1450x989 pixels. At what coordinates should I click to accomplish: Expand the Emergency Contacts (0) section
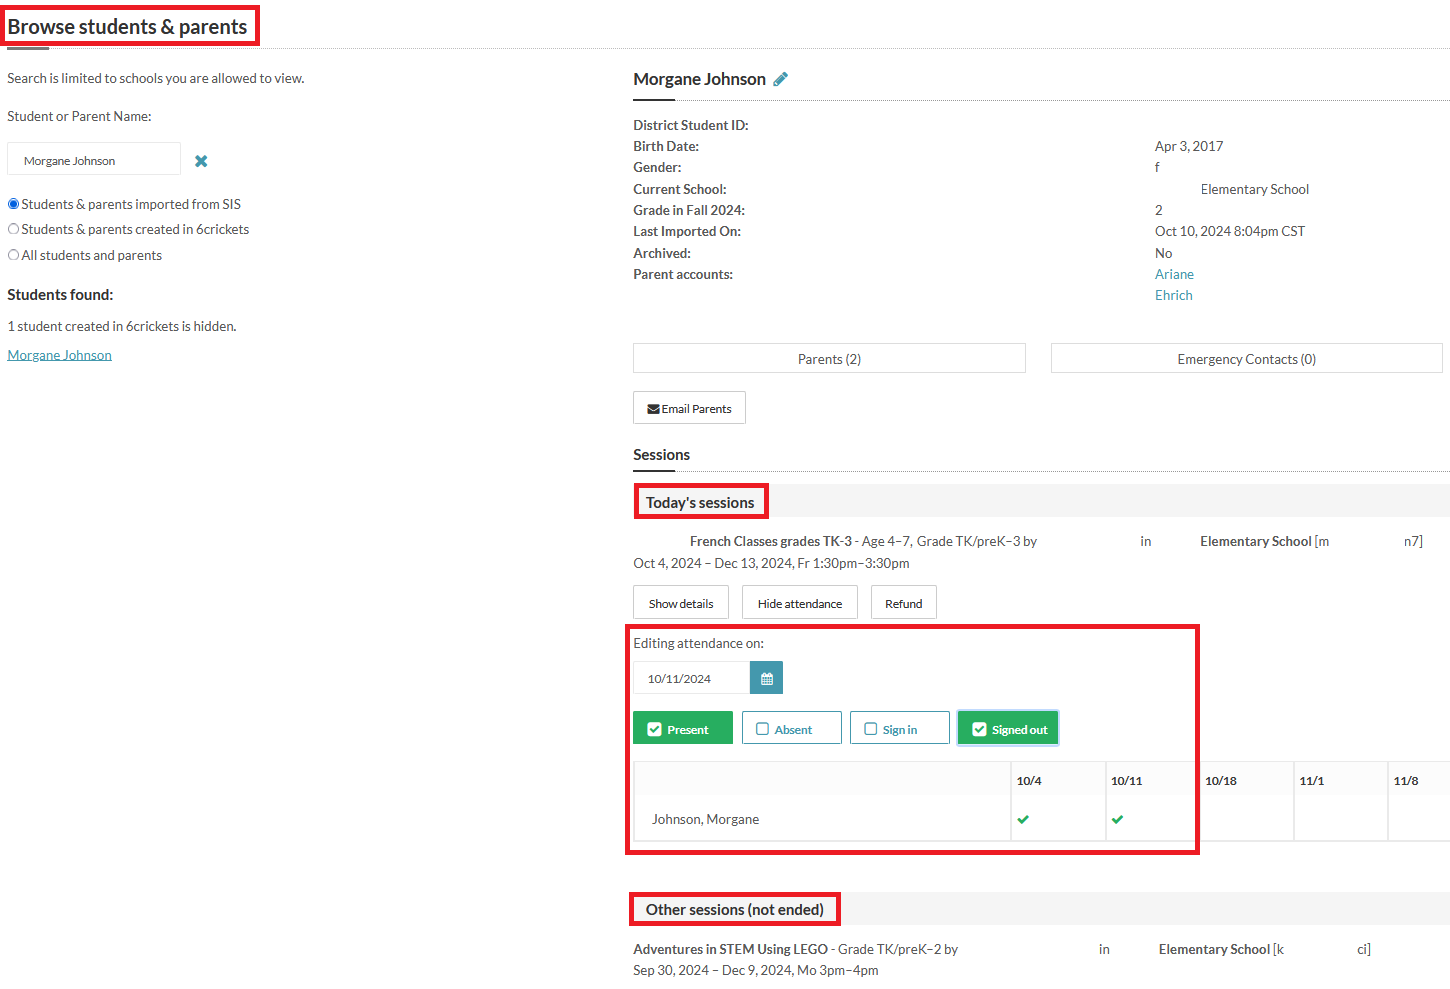[1246, 359]
